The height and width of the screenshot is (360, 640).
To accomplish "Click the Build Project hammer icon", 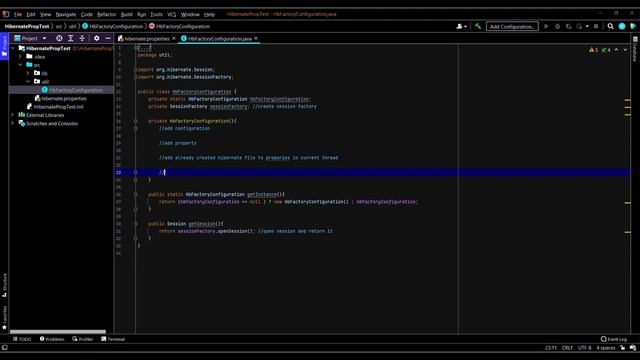I will click(x=478, y=26).
